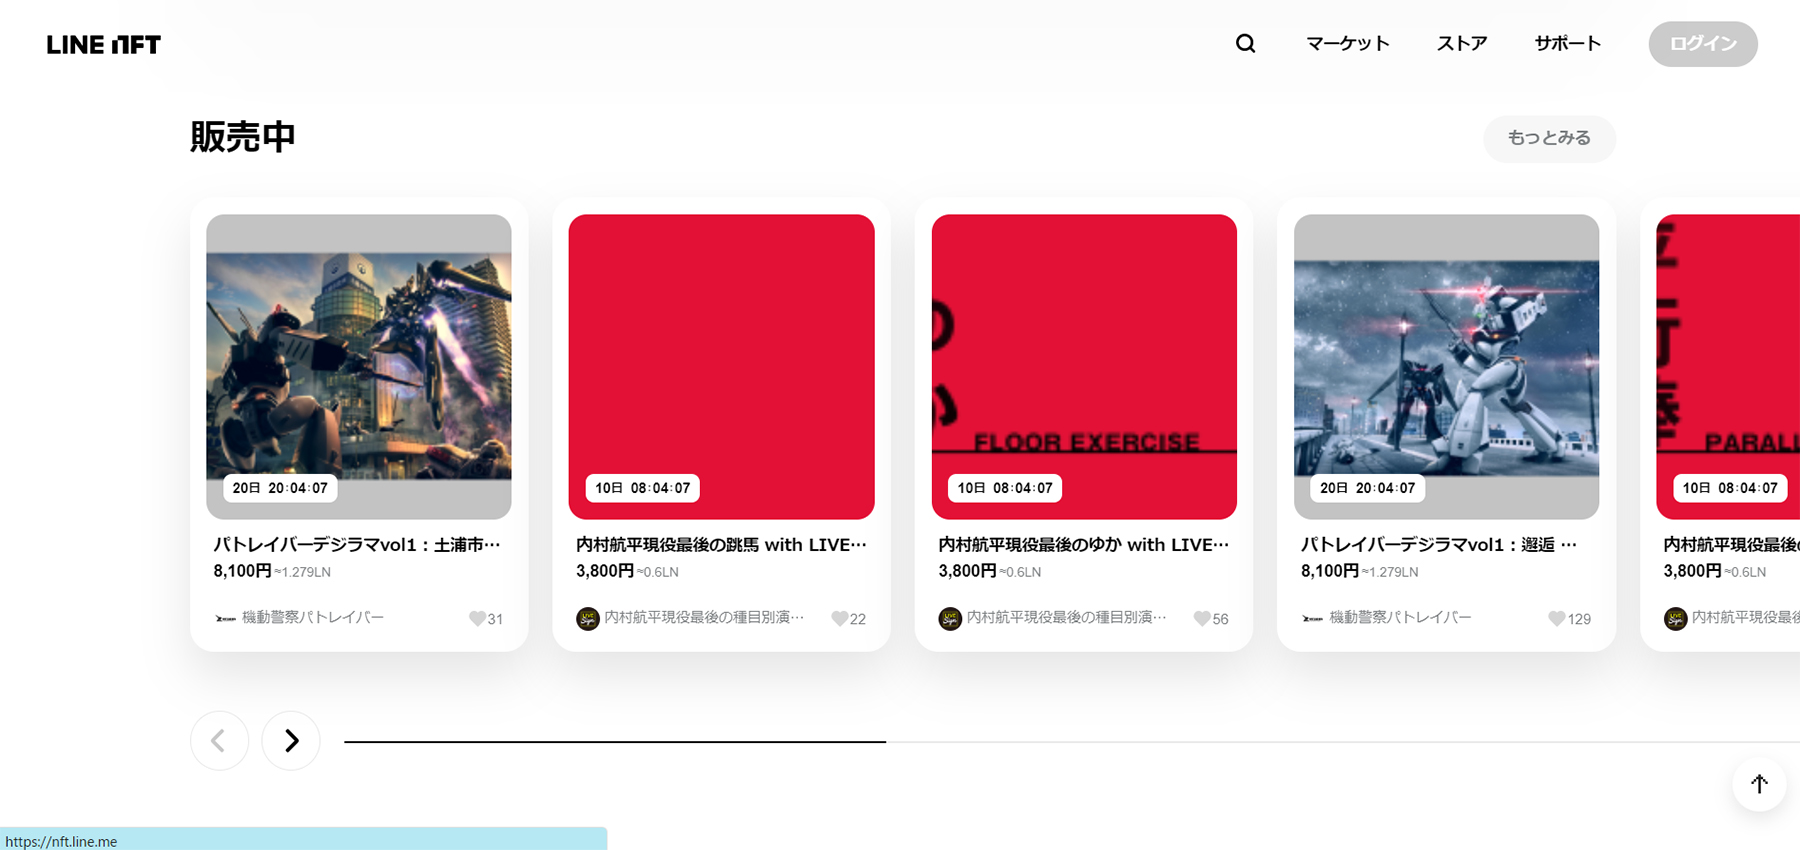Screen dimensions: 1800x850
Task: Open search with the magnifier icon
Action: pos(1245,43)
